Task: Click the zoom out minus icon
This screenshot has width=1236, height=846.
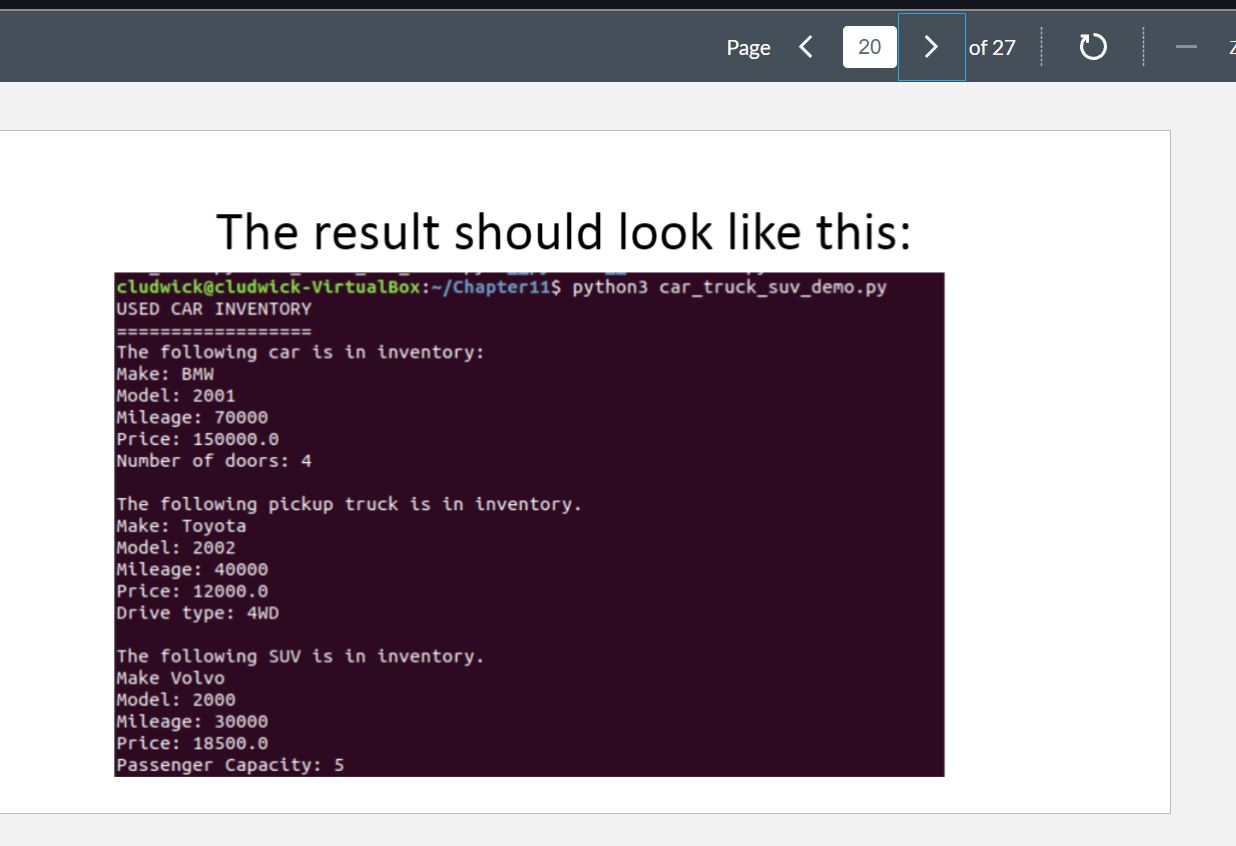Action: click(1186, 46)
